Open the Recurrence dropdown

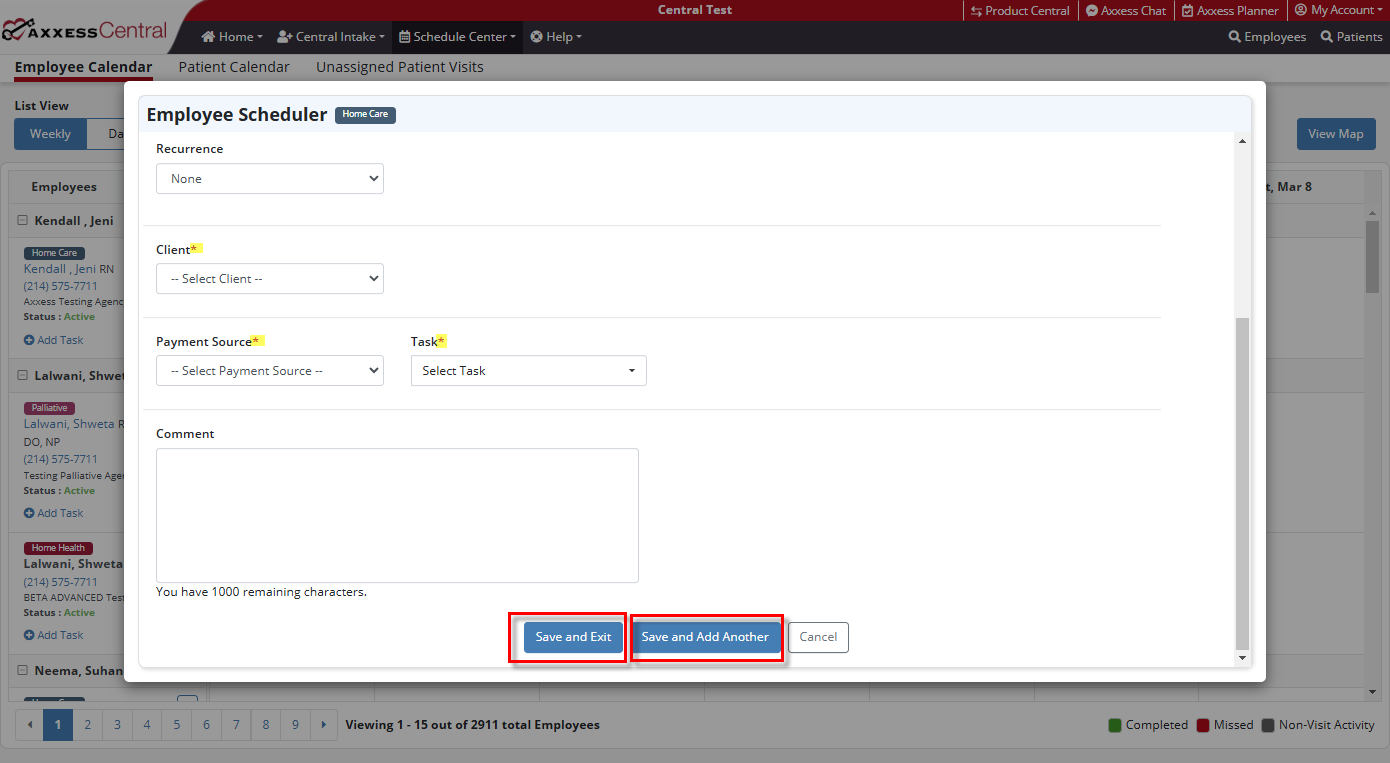[x=270, y=179]
